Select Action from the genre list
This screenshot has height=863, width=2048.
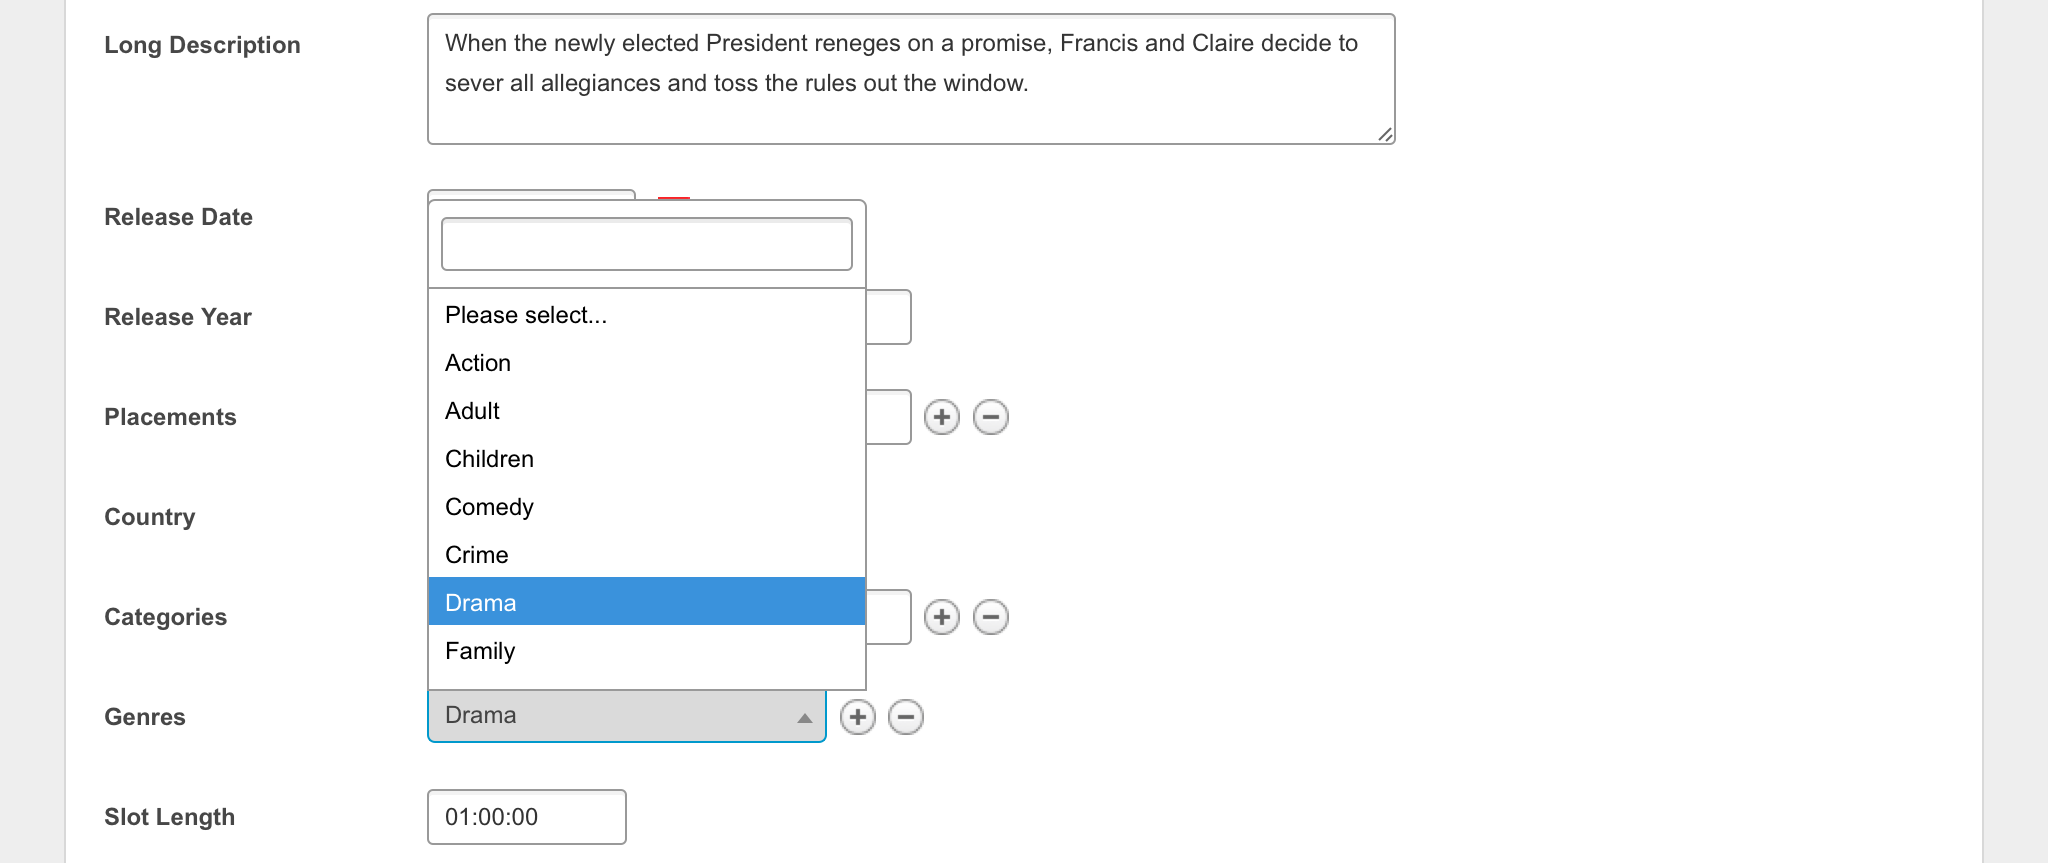(478, 363)
